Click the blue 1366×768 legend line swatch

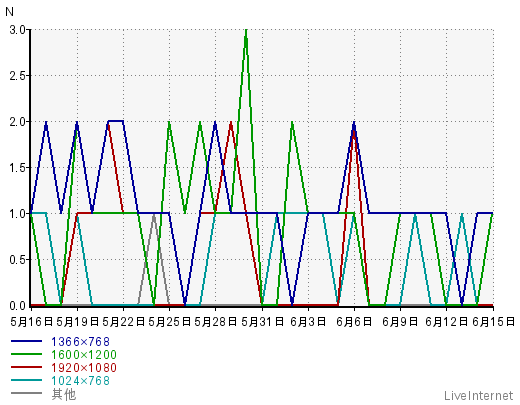[26, 341]
